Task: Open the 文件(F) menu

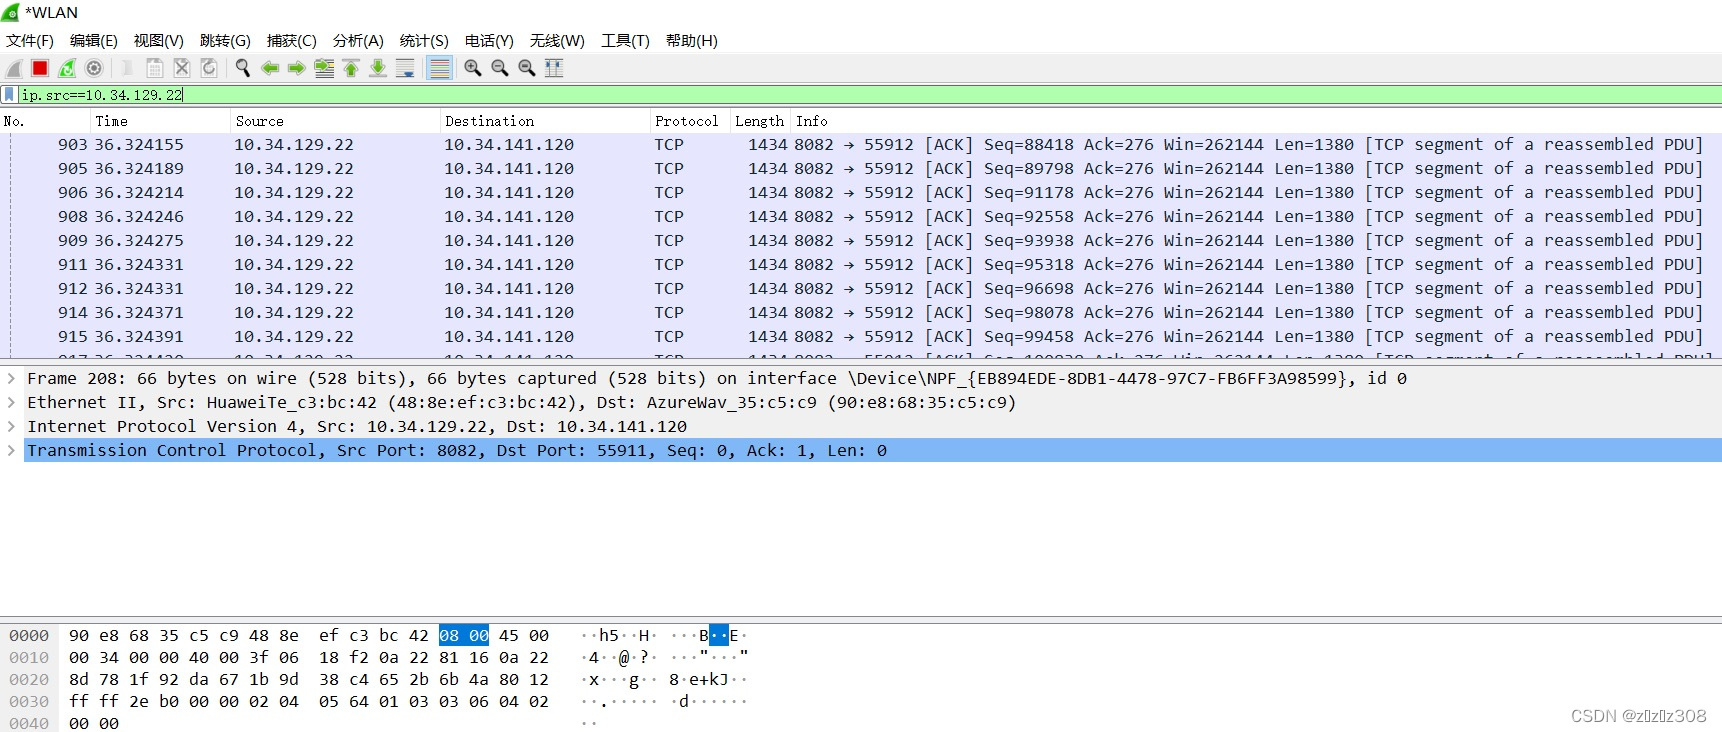Action: pyautogui.click(x=30, y=41)
